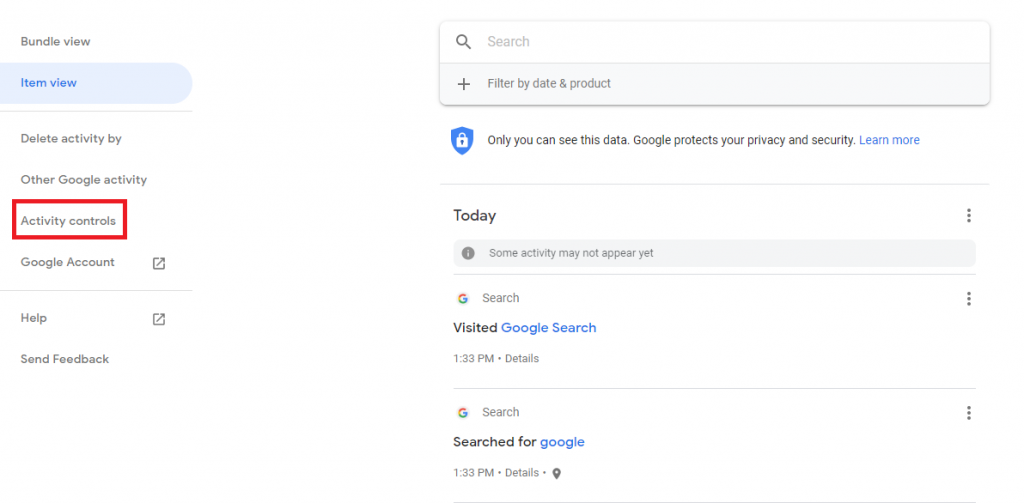Open Delete activity by
This screenshot has width=1024, height=503.
tap(71, 138)
